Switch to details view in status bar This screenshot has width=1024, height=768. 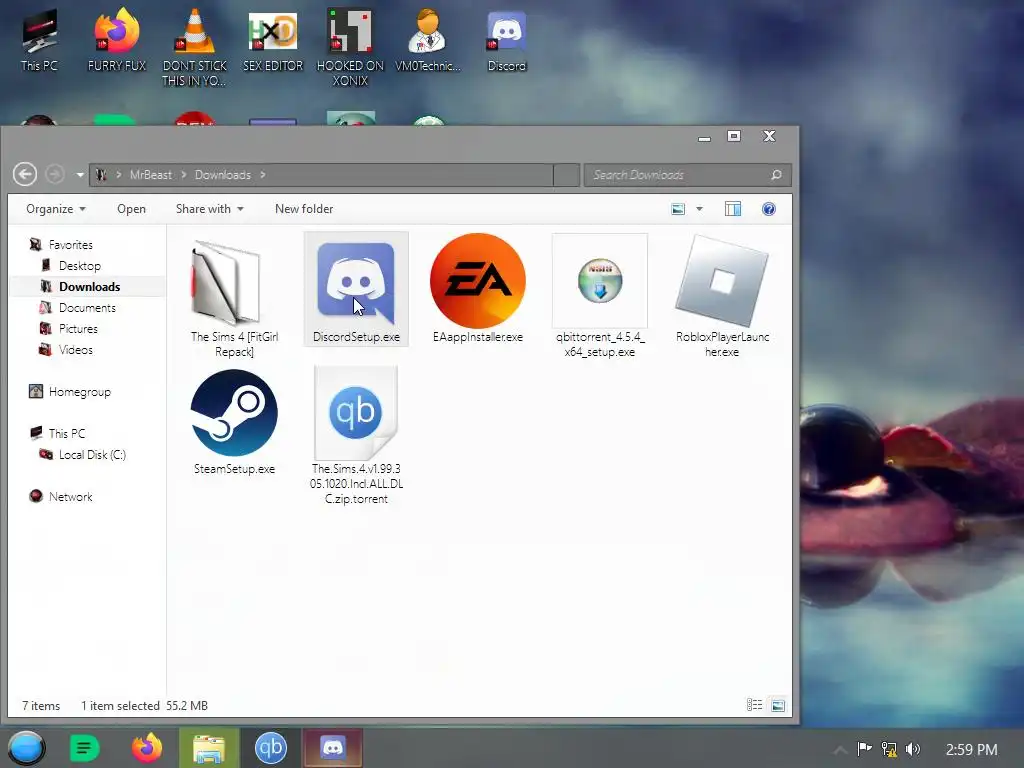point(754,705)
